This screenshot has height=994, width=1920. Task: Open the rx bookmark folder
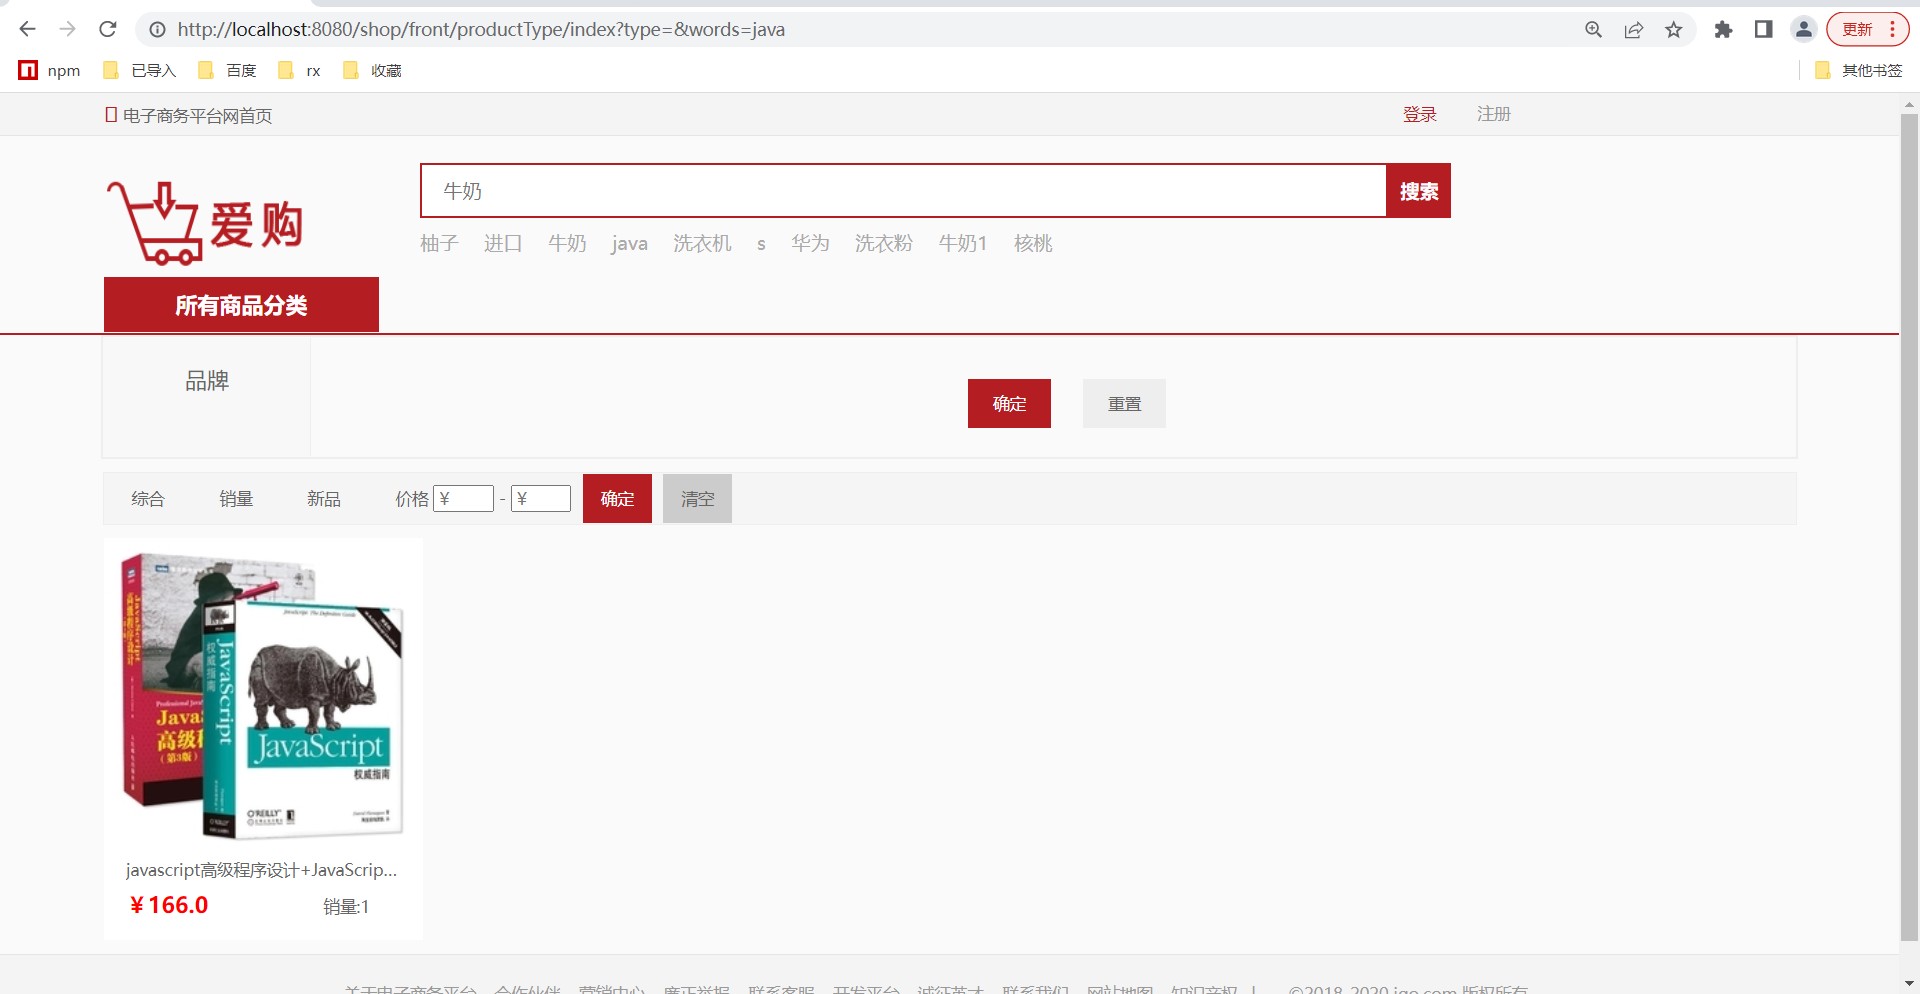(x=300, y=70)
